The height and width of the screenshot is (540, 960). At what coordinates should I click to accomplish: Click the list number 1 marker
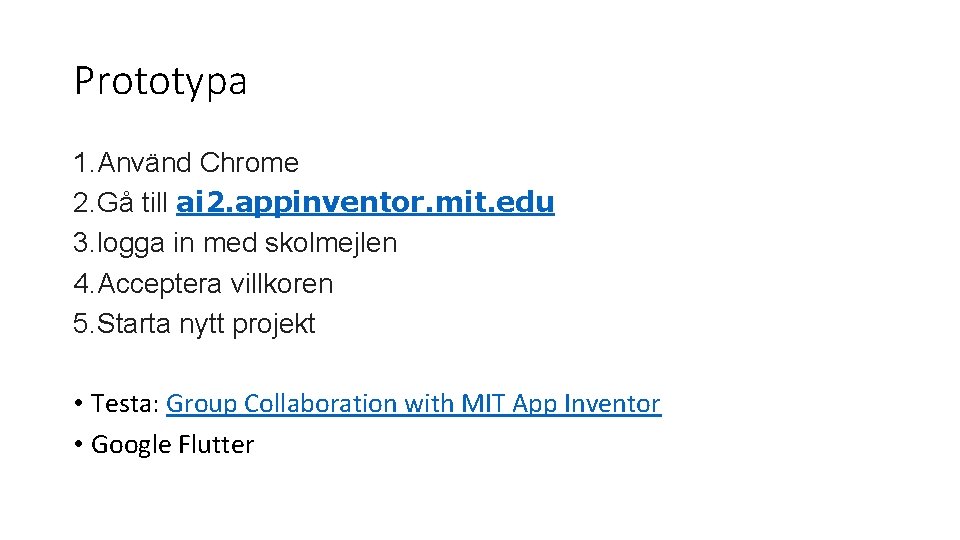[80, 163]
